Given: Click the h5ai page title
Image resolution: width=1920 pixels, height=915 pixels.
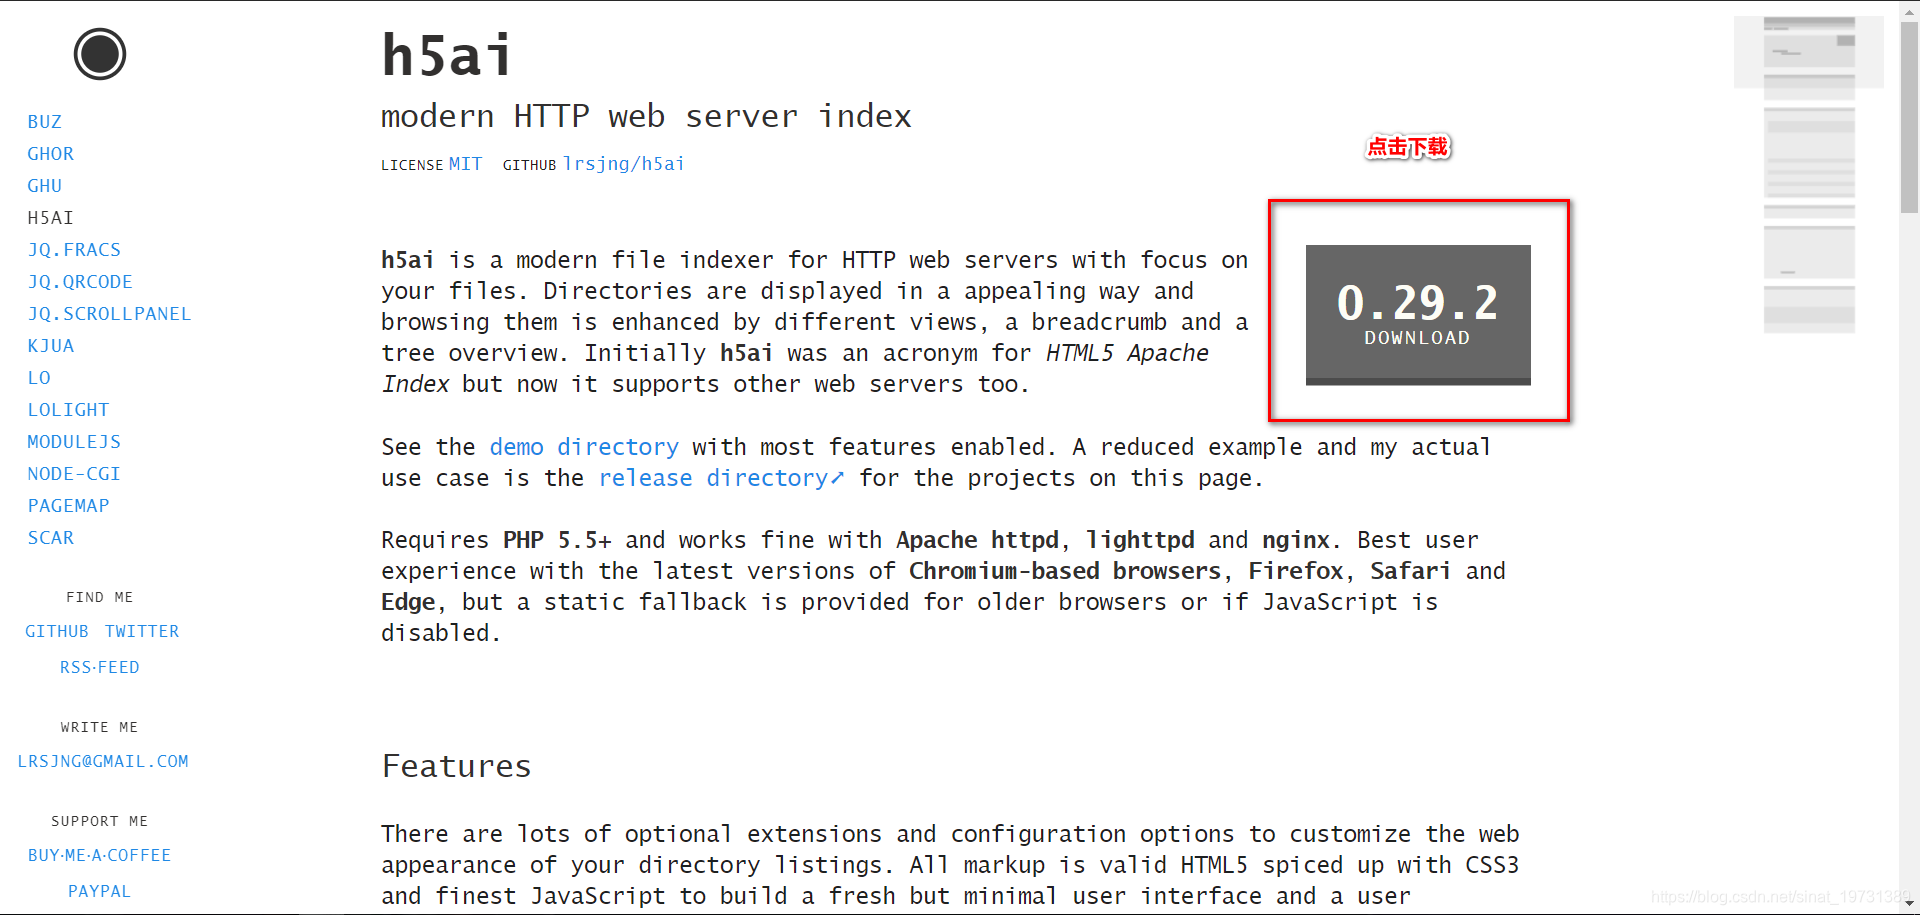Looking at the screenshot, I should point(447,55).
